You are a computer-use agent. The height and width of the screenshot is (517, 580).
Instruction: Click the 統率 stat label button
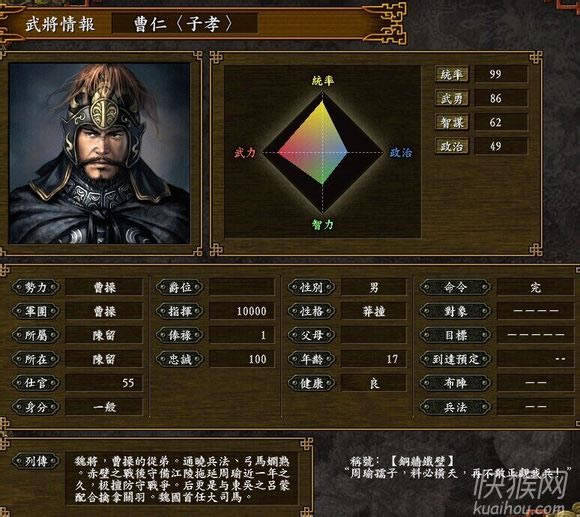[452, 74]
